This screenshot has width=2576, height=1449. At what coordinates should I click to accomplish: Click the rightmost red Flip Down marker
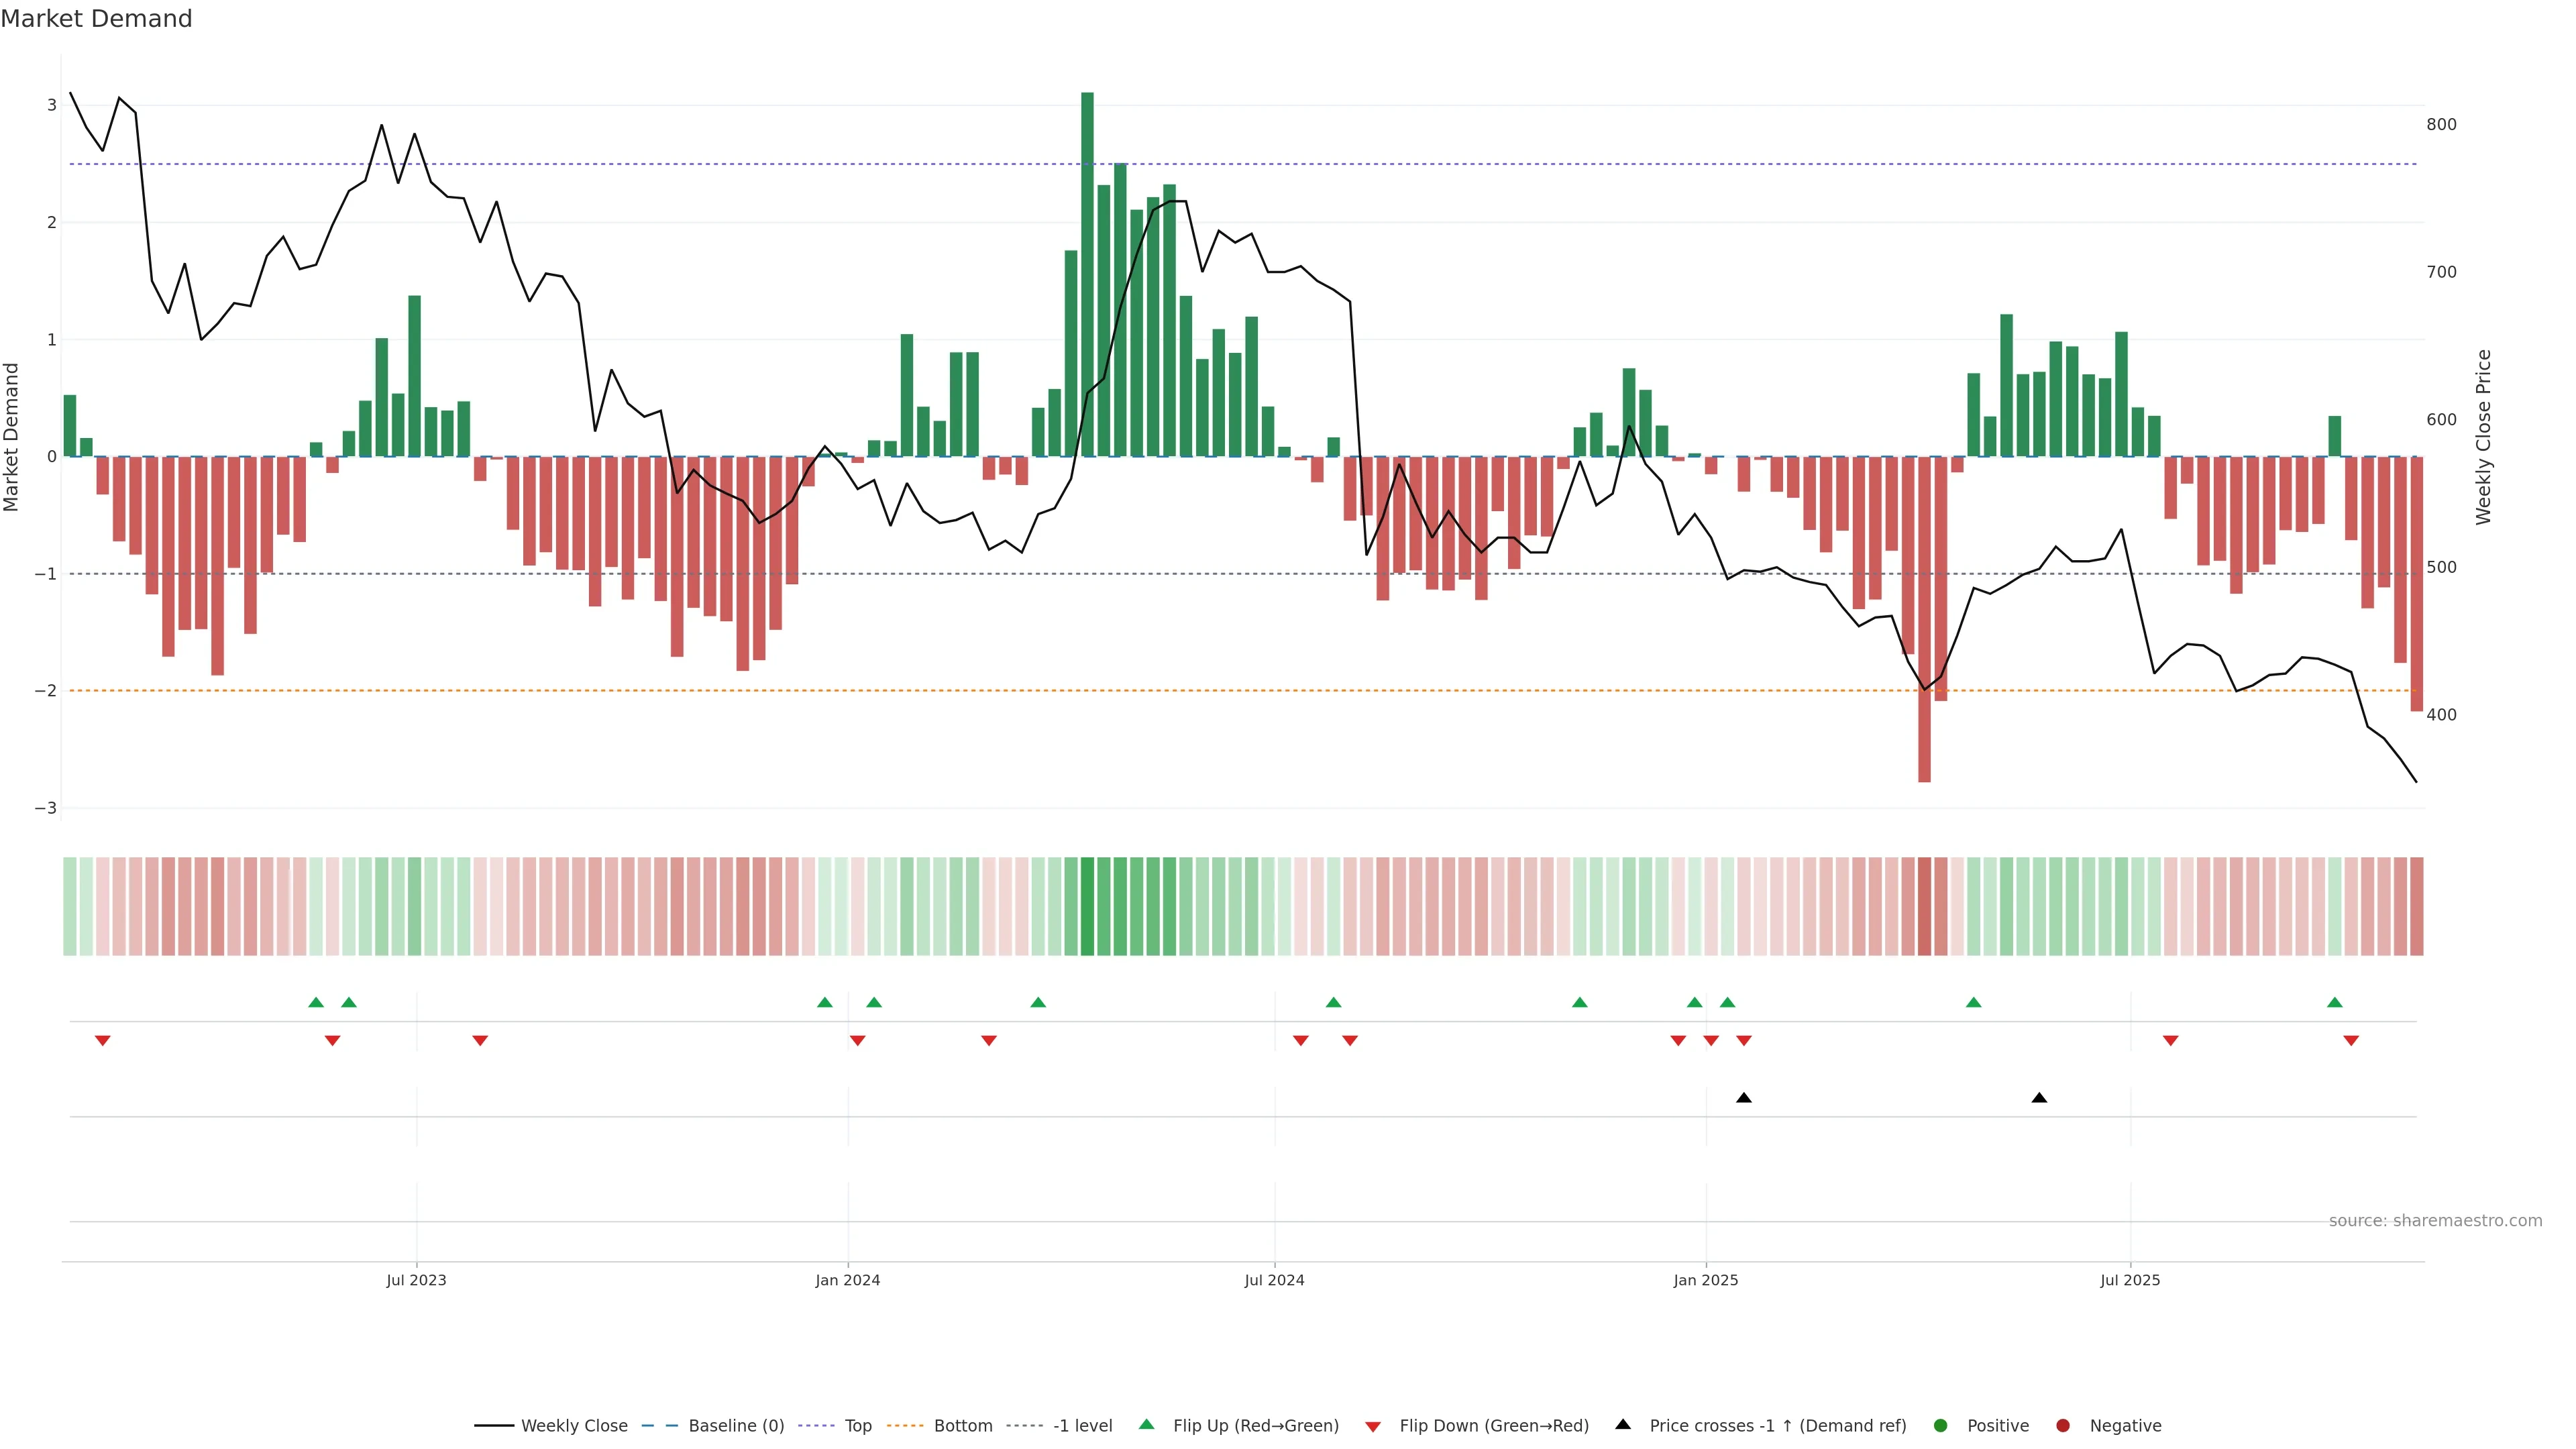point(2351,1041)
